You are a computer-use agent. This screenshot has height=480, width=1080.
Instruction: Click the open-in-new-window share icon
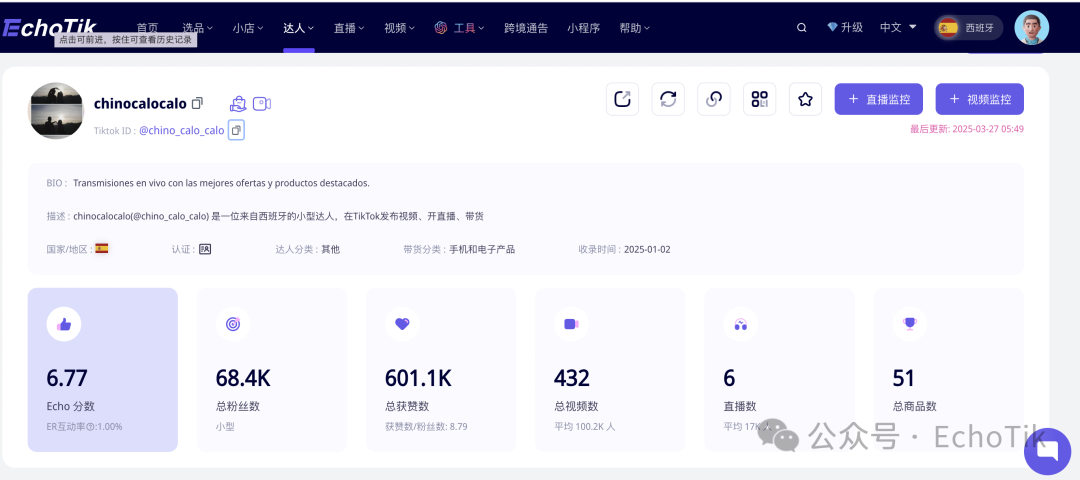pyautogui.click(x=622, y=99)
